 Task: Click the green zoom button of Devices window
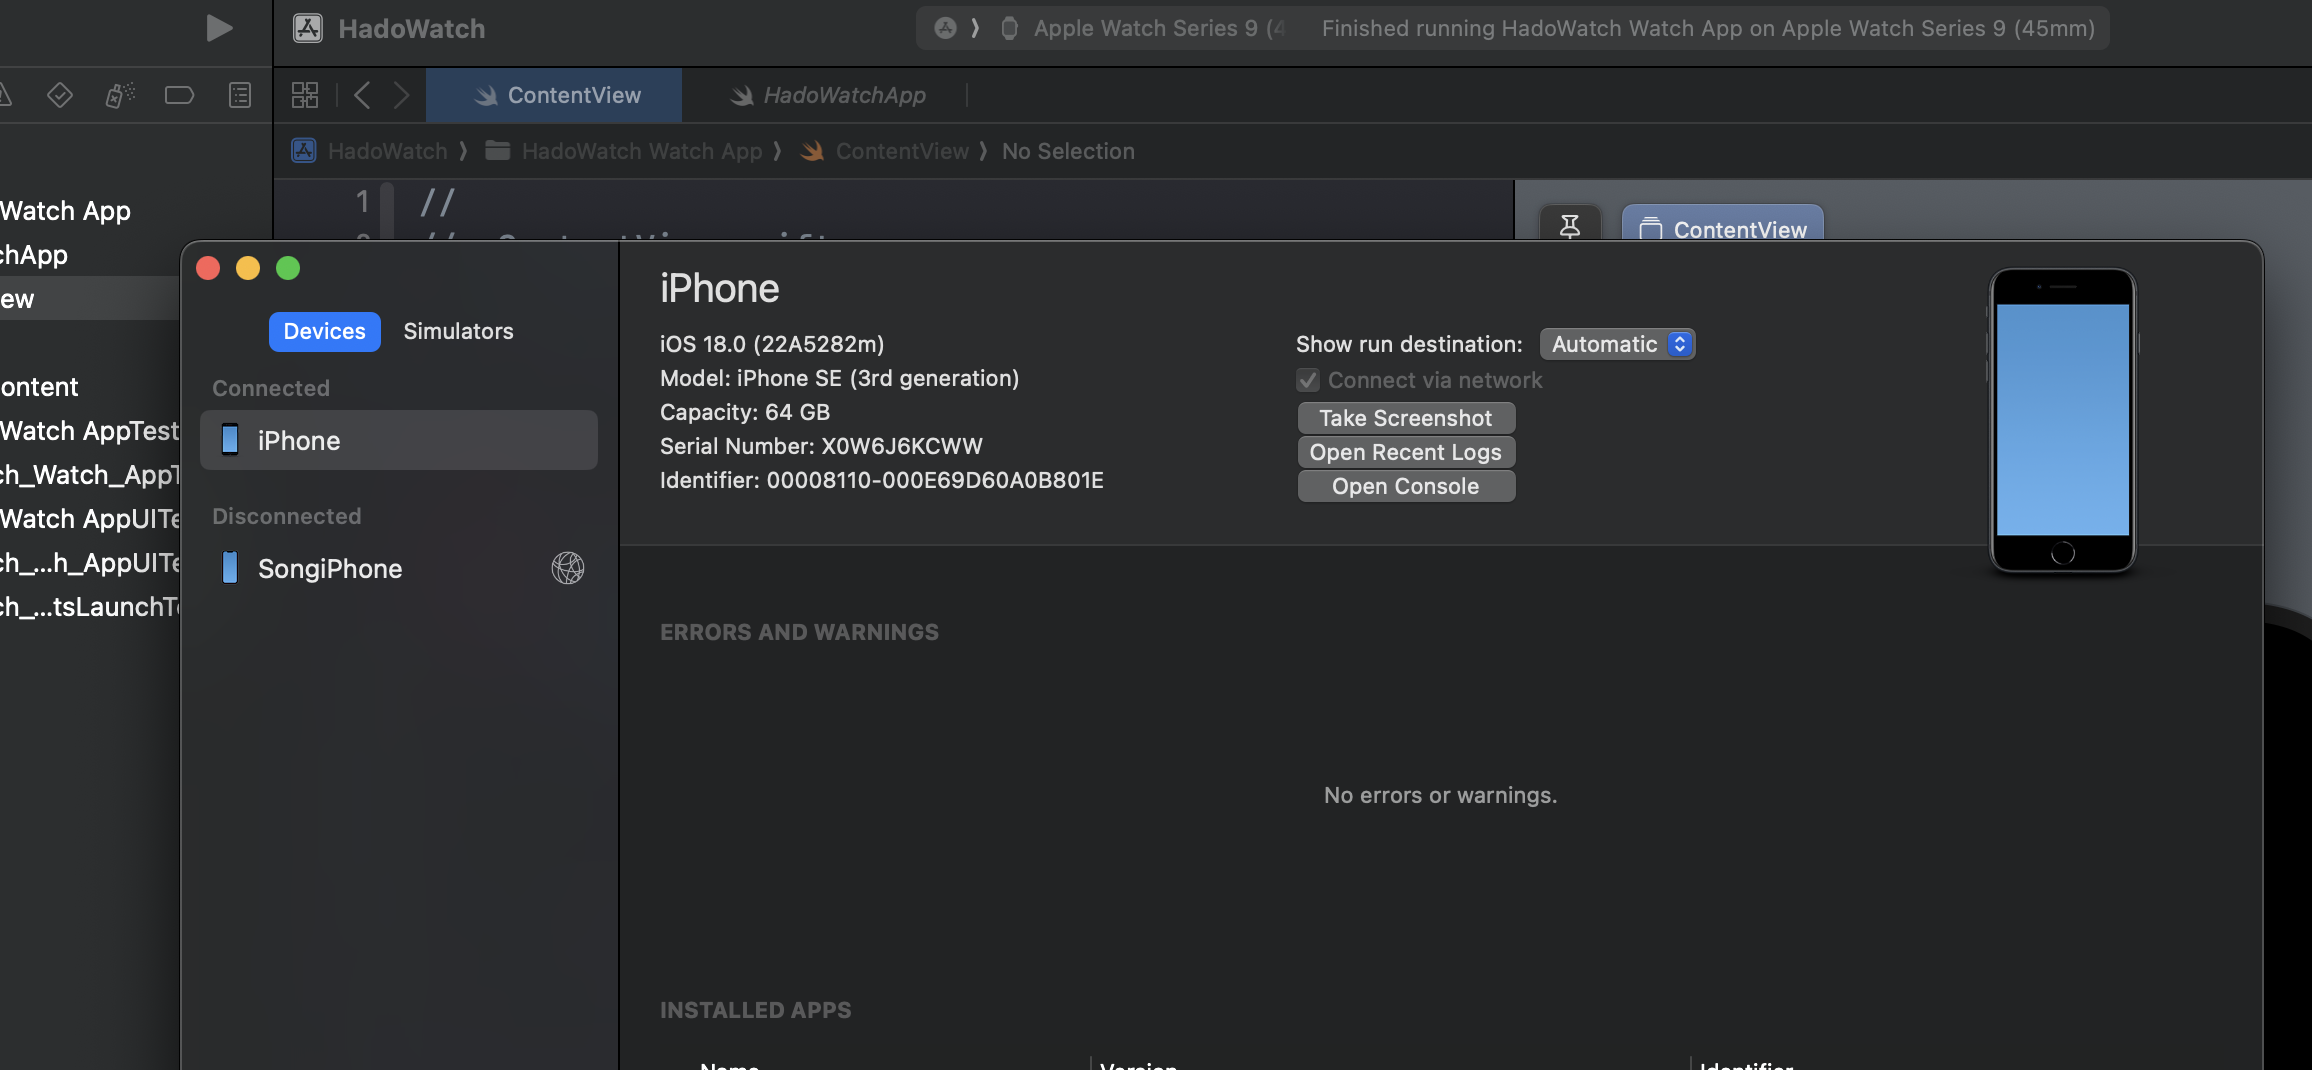pos(288,268)
